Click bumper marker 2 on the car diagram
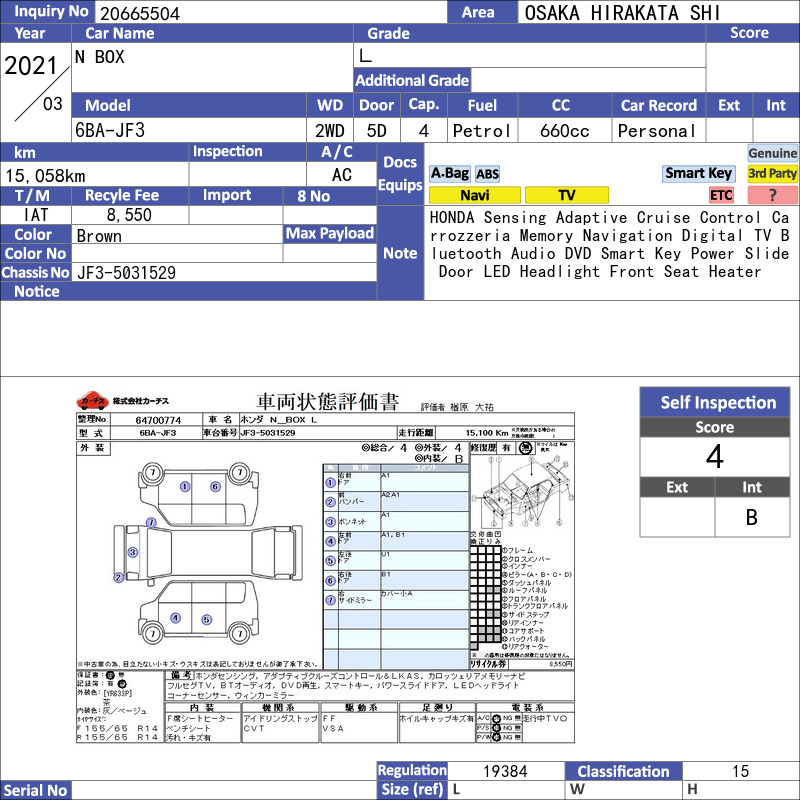This screenshot has width=800, height=800. (x=118, y=578)
